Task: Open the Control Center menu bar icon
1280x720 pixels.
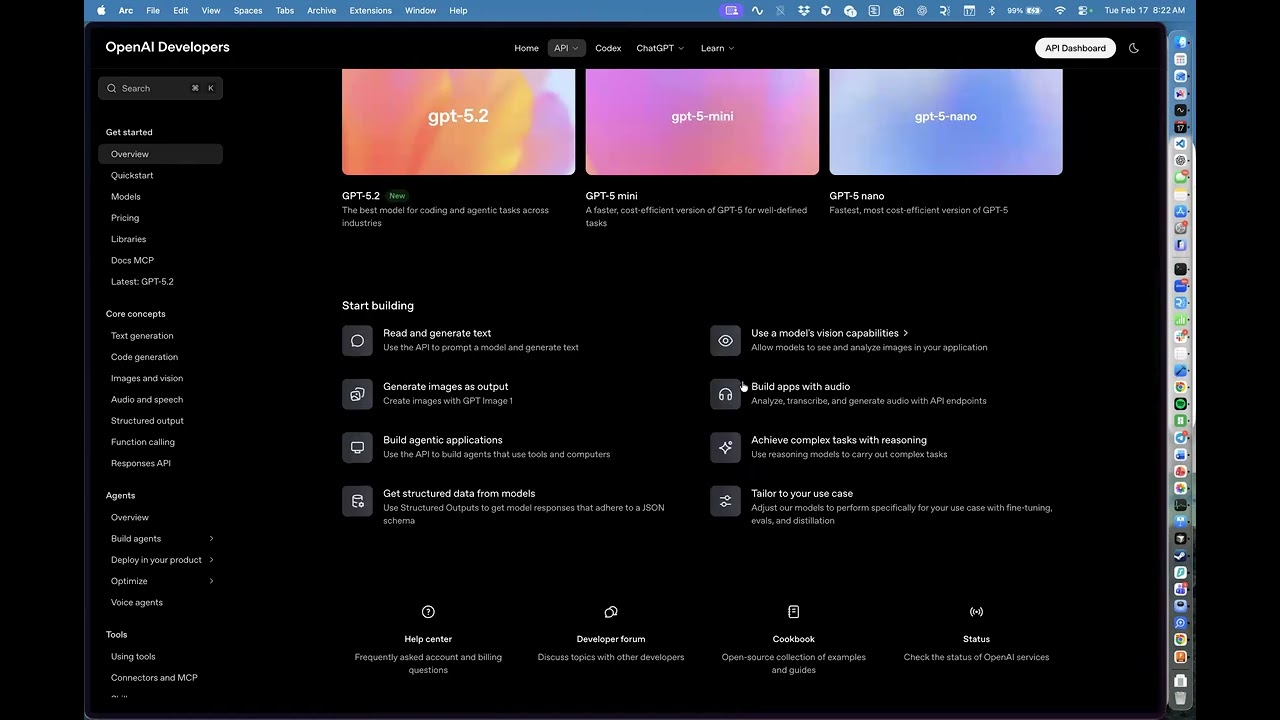Action: coord(1084,10)
